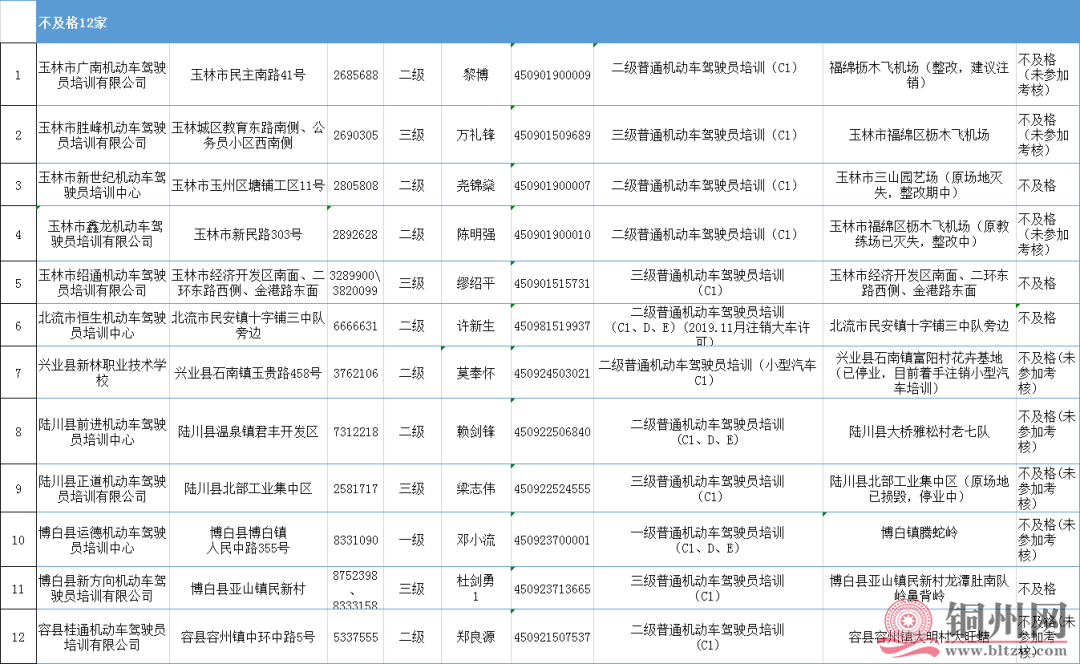This screenshot has height=664, width=1080.
Task: Select the cell 容县容州镇中环路5号
Action: tap(248, 637)
